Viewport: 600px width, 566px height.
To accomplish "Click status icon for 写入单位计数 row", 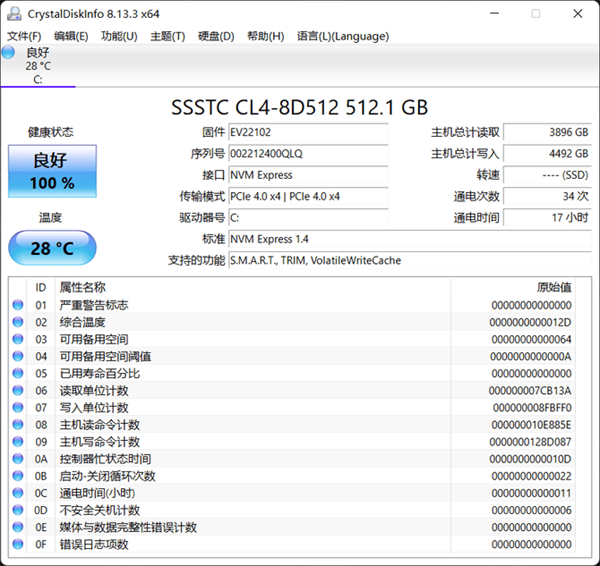I will tap(17, 408).
